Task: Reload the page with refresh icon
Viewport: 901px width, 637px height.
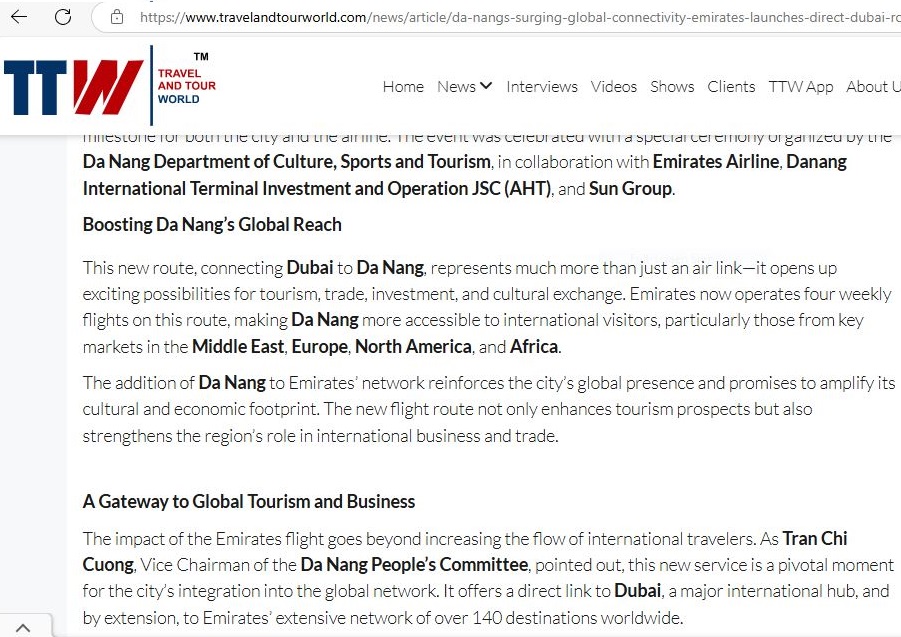Action: tap(63, 17)
